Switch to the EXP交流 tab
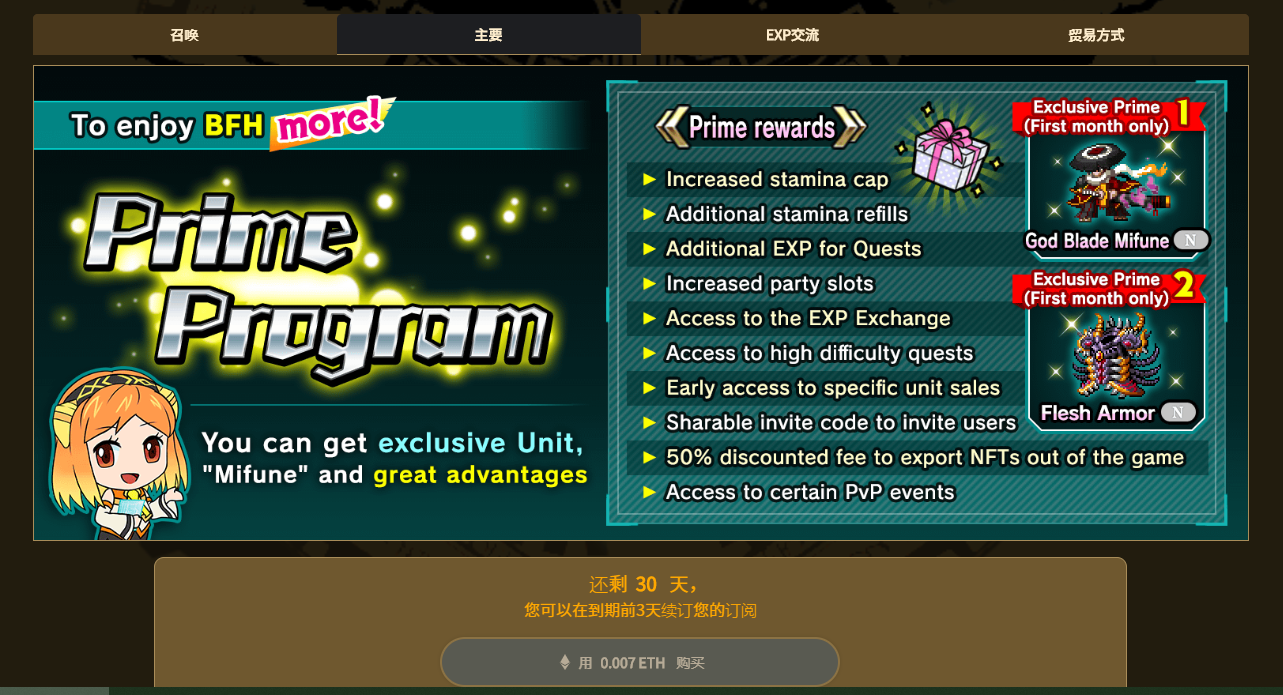Image resolution: width=1283 pixels, height=695 pixels. pyautogui.click(x=792, y=35)
